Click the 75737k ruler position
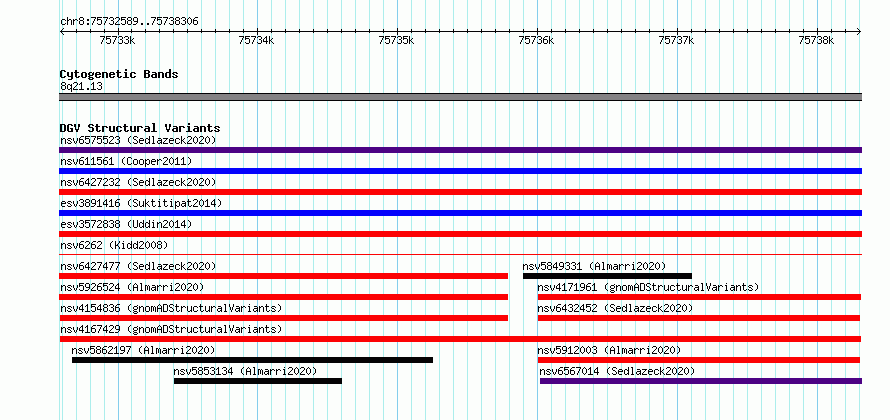 click(677, 40)
